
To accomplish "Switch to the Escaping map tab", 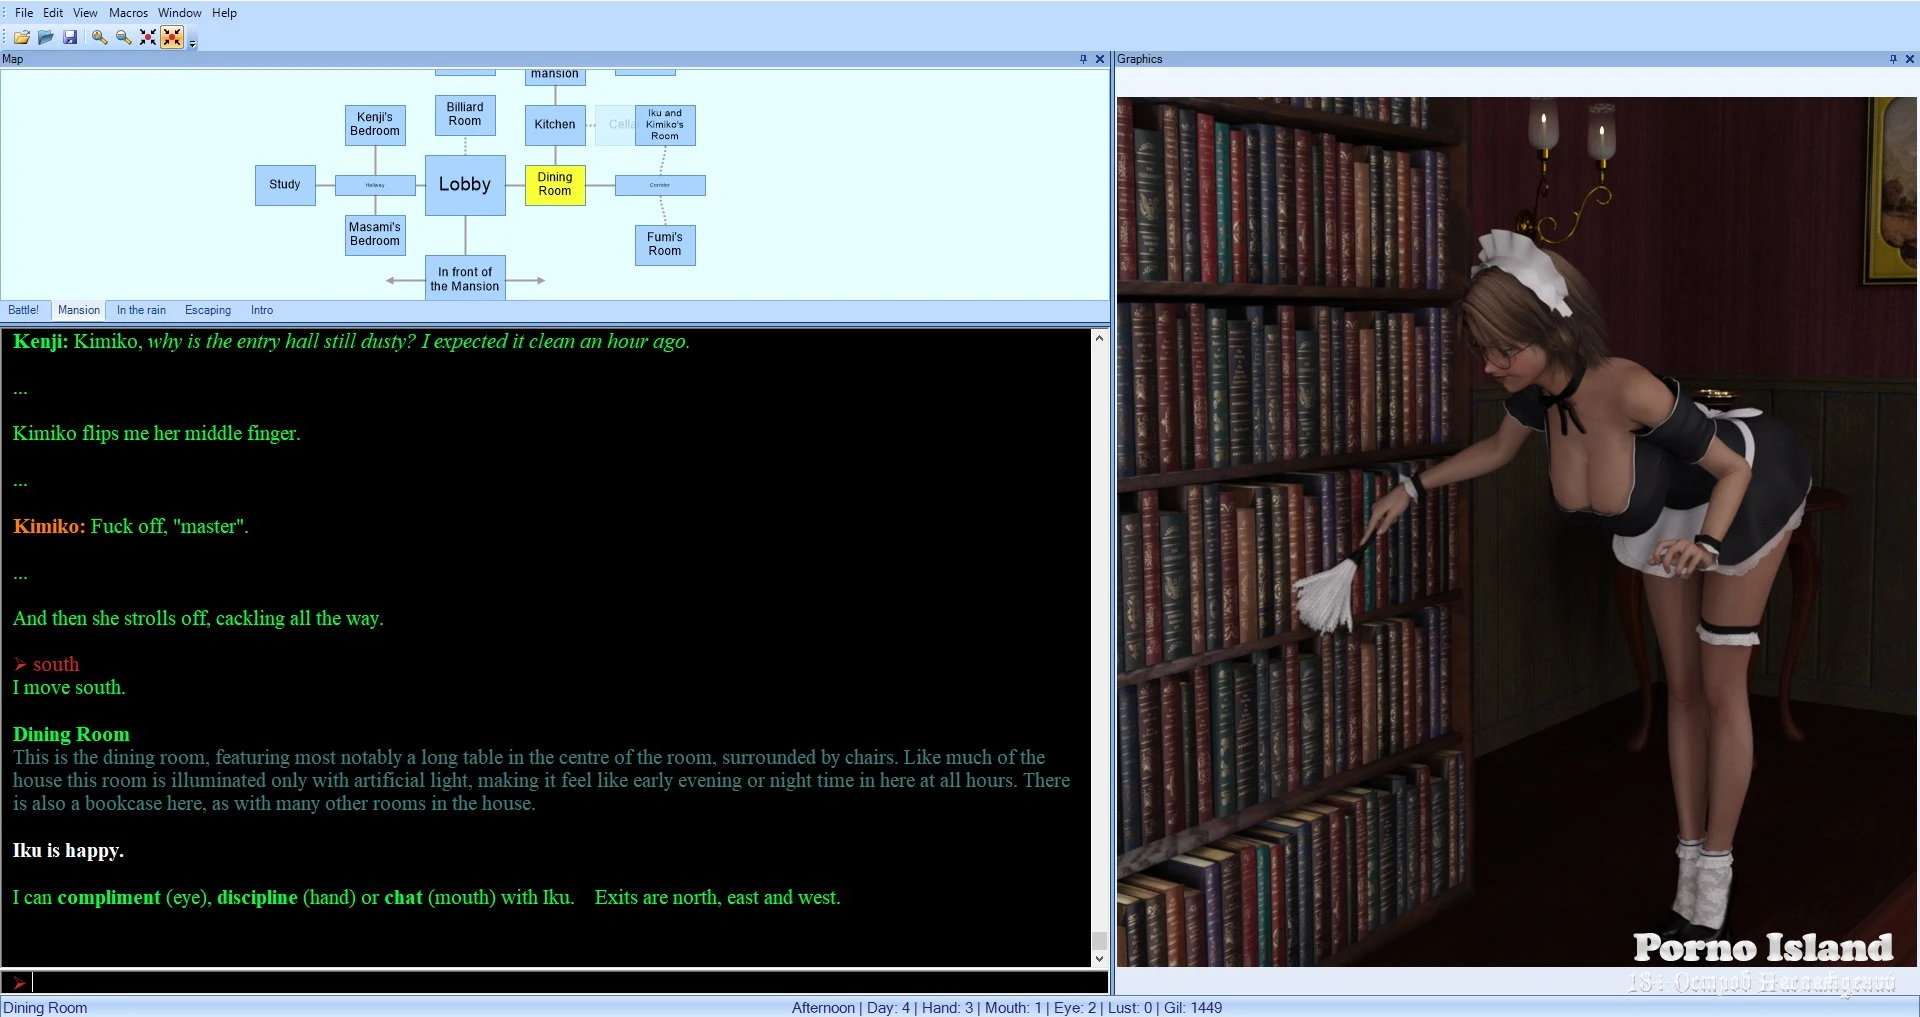I will pyautogui.click(x=207, y=310).
